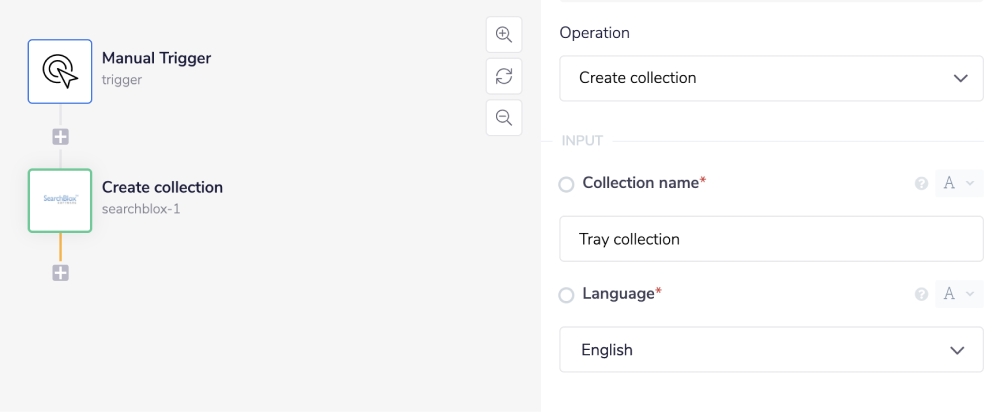Add a step below Create collection
This screenshot has width=1000, height=412.
(60, 272)
